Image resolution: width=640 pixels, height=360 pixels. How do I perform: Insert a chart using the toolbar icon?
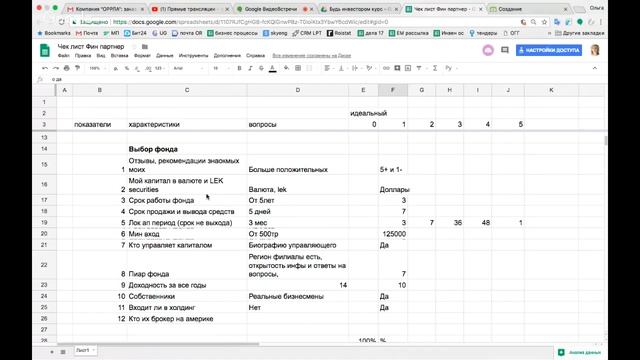coord(408,68)
